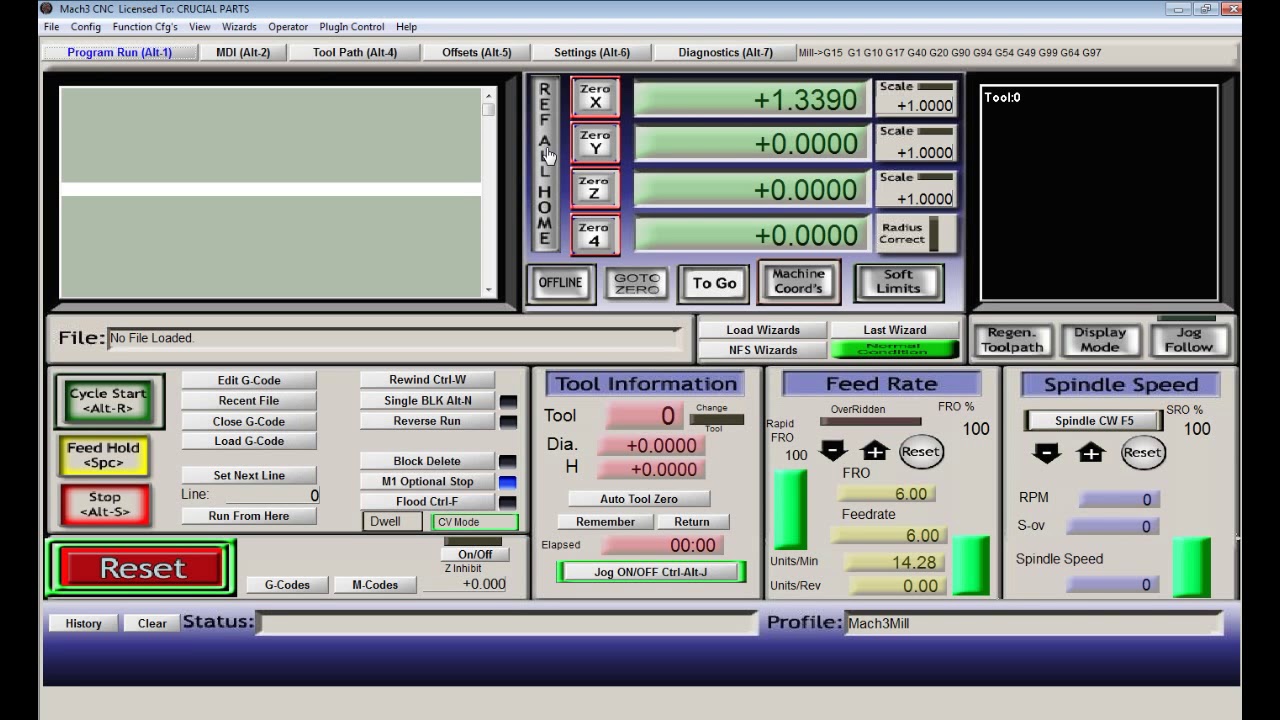
Task: Zero the X axis
Action: point(595,97)
